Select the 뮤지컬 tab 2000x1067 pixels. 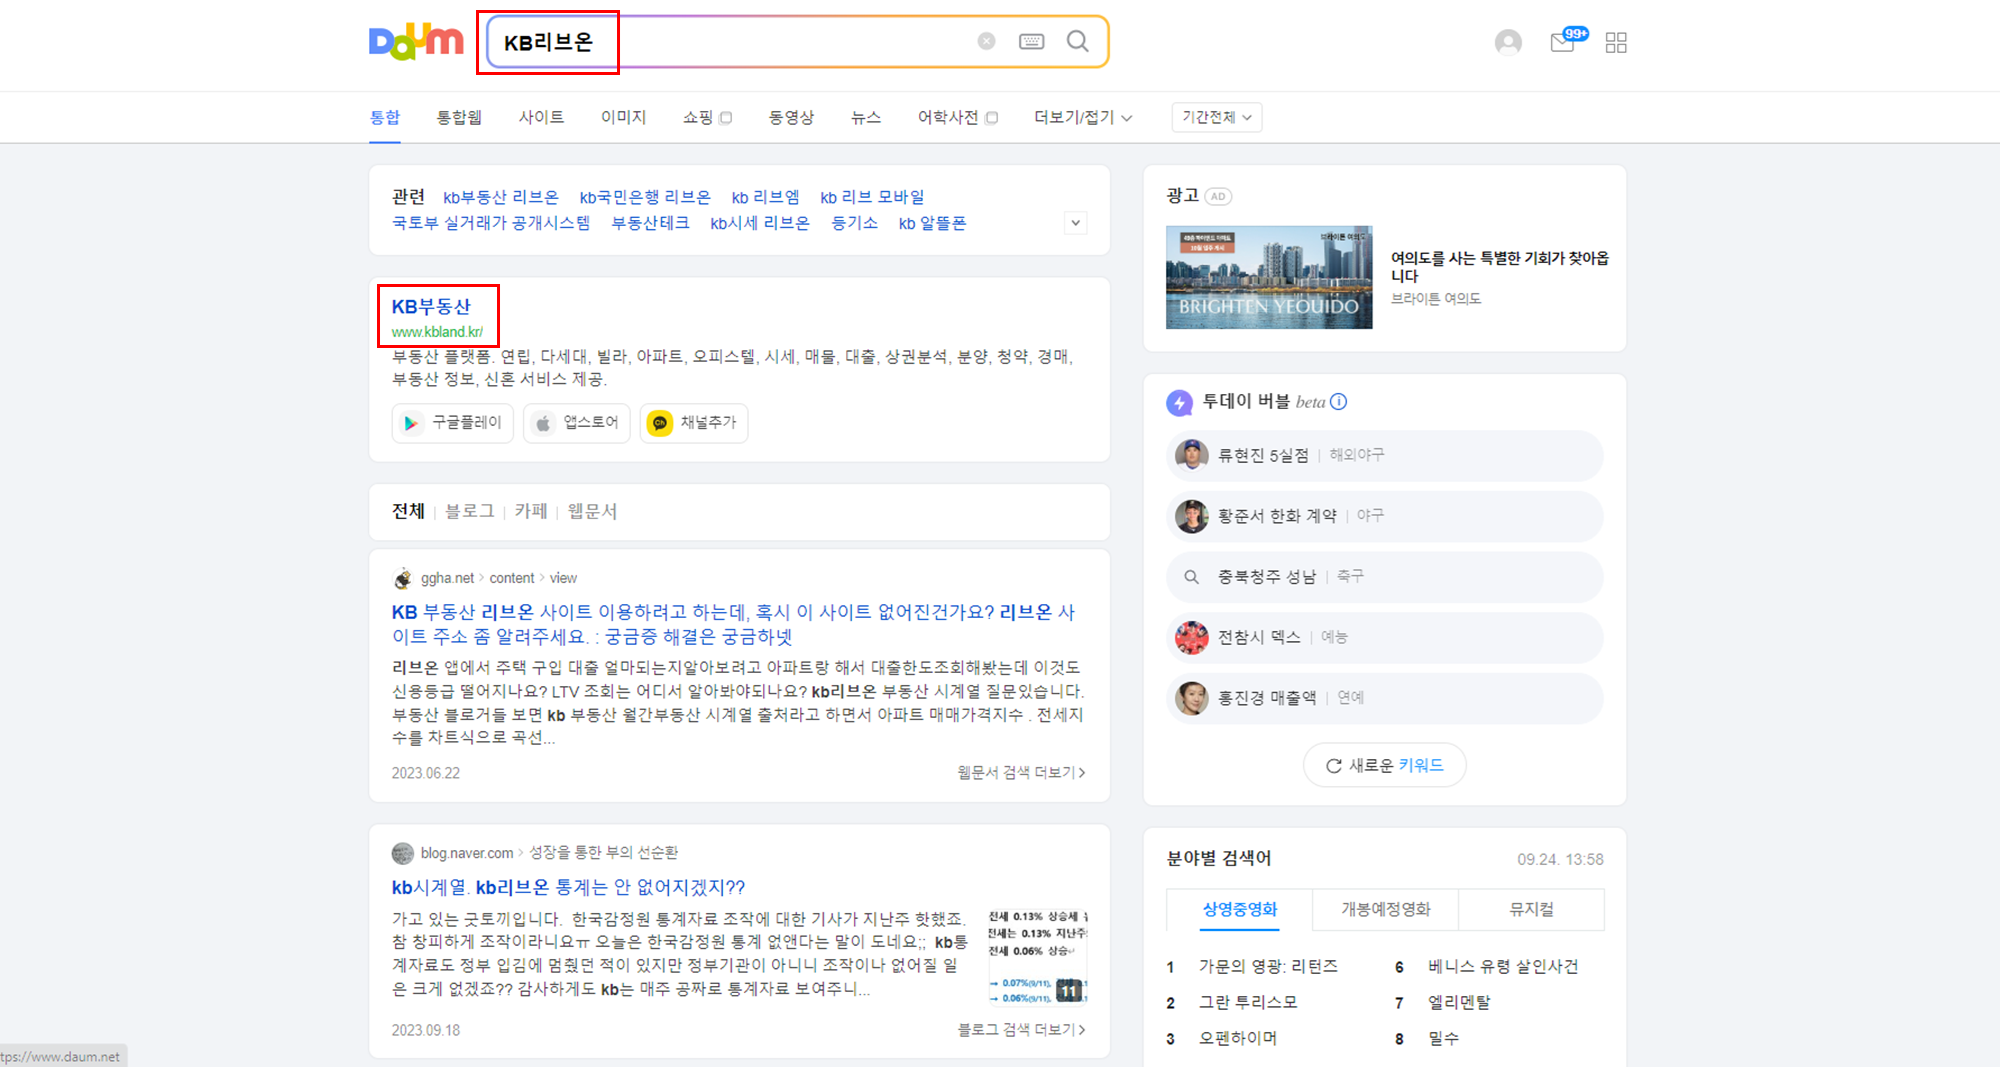(x=1532, y=909)
